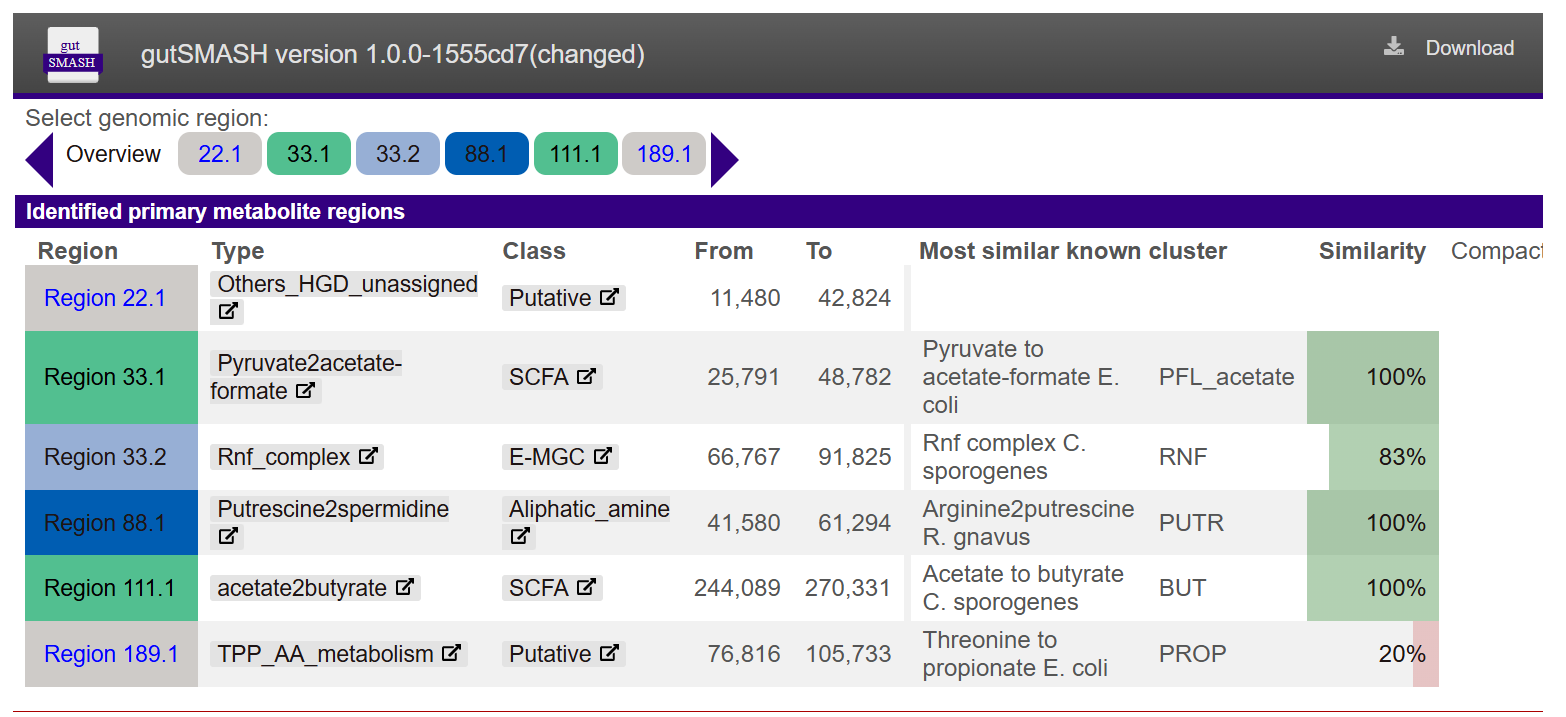Viewport: 1566px width, 717px height.
Task: Open external link icon beside Others_HGD_unassigned
Action: tap(229, 311)
